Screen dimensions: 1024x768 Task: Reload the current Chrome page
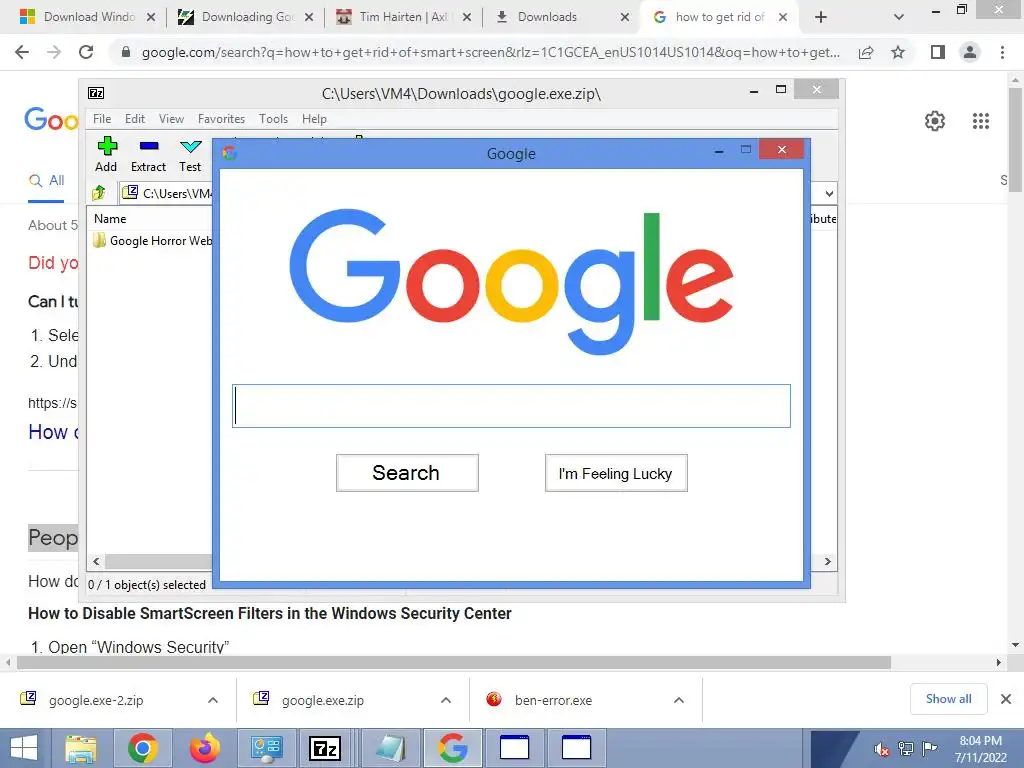click(x=86, y=52)
